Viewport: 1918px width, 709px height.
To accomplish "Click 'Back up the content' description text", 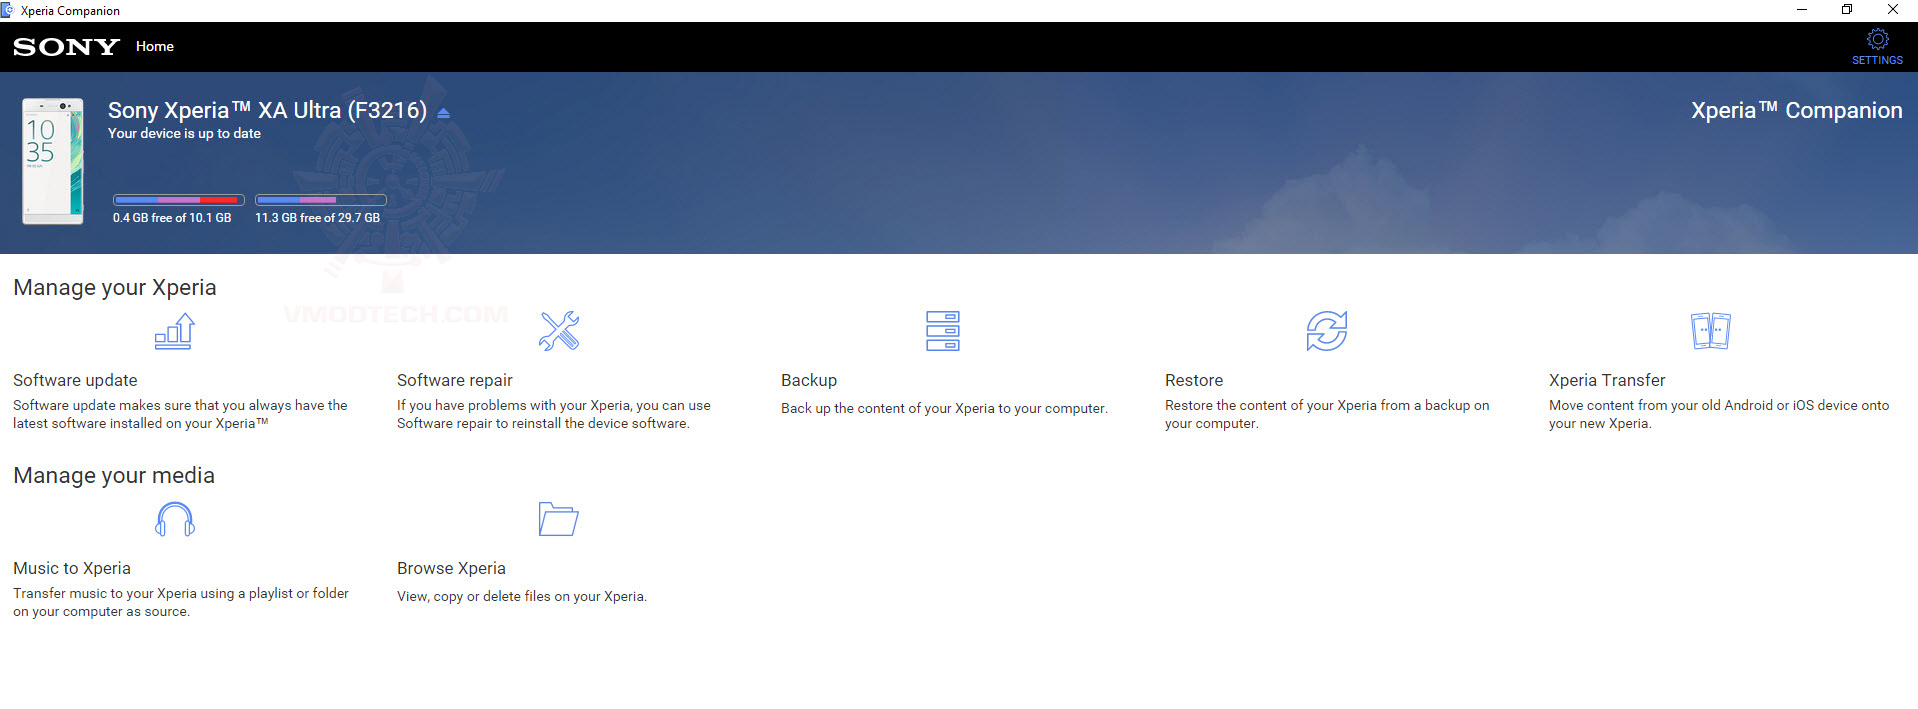I will pyautogui.click(x=944, y=408).
